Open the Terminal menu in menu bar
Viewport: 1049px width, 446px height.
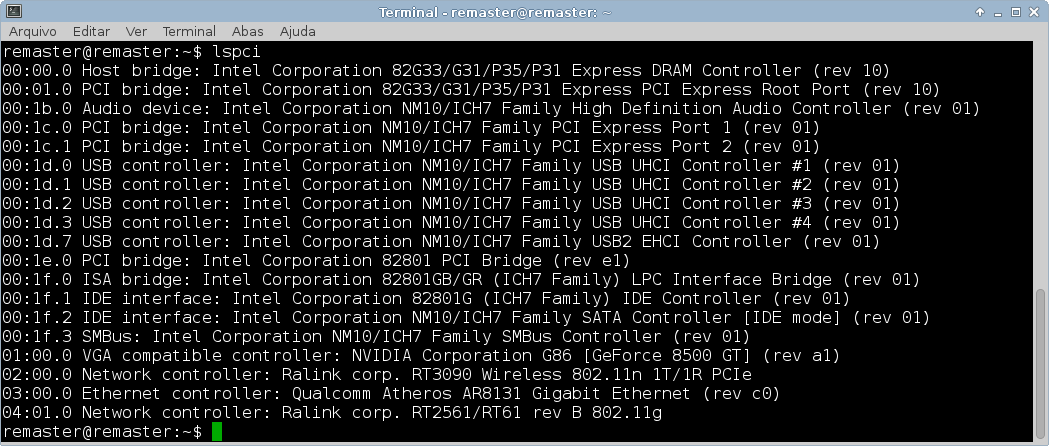[189, 31]
